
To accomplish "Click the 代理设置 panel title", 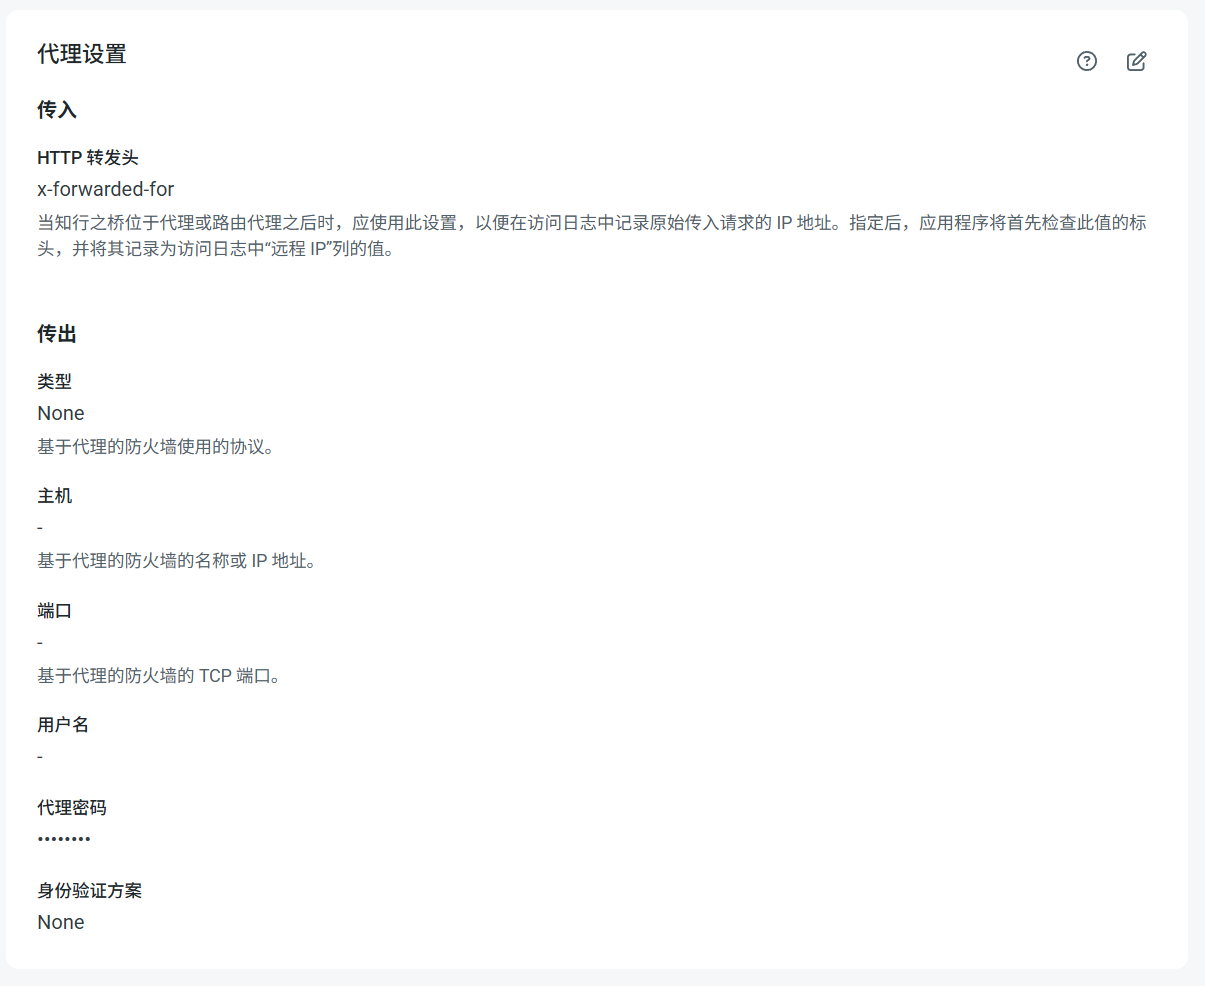I will point(82,54).
